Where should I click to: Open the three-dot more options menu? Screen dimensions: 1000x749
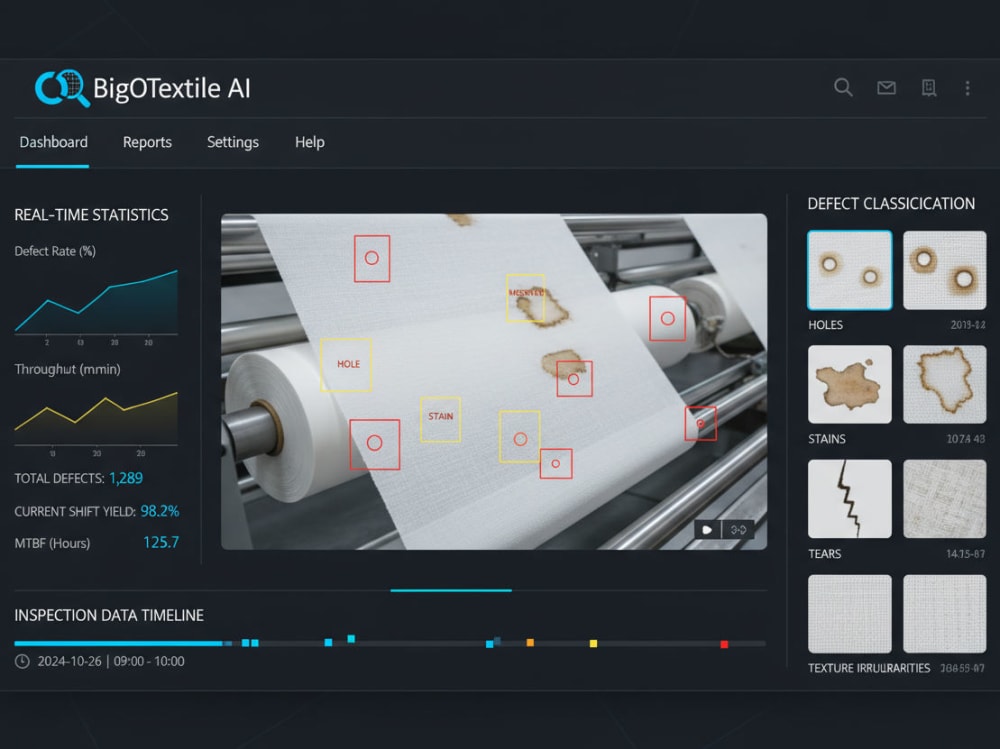pos(967,88)
